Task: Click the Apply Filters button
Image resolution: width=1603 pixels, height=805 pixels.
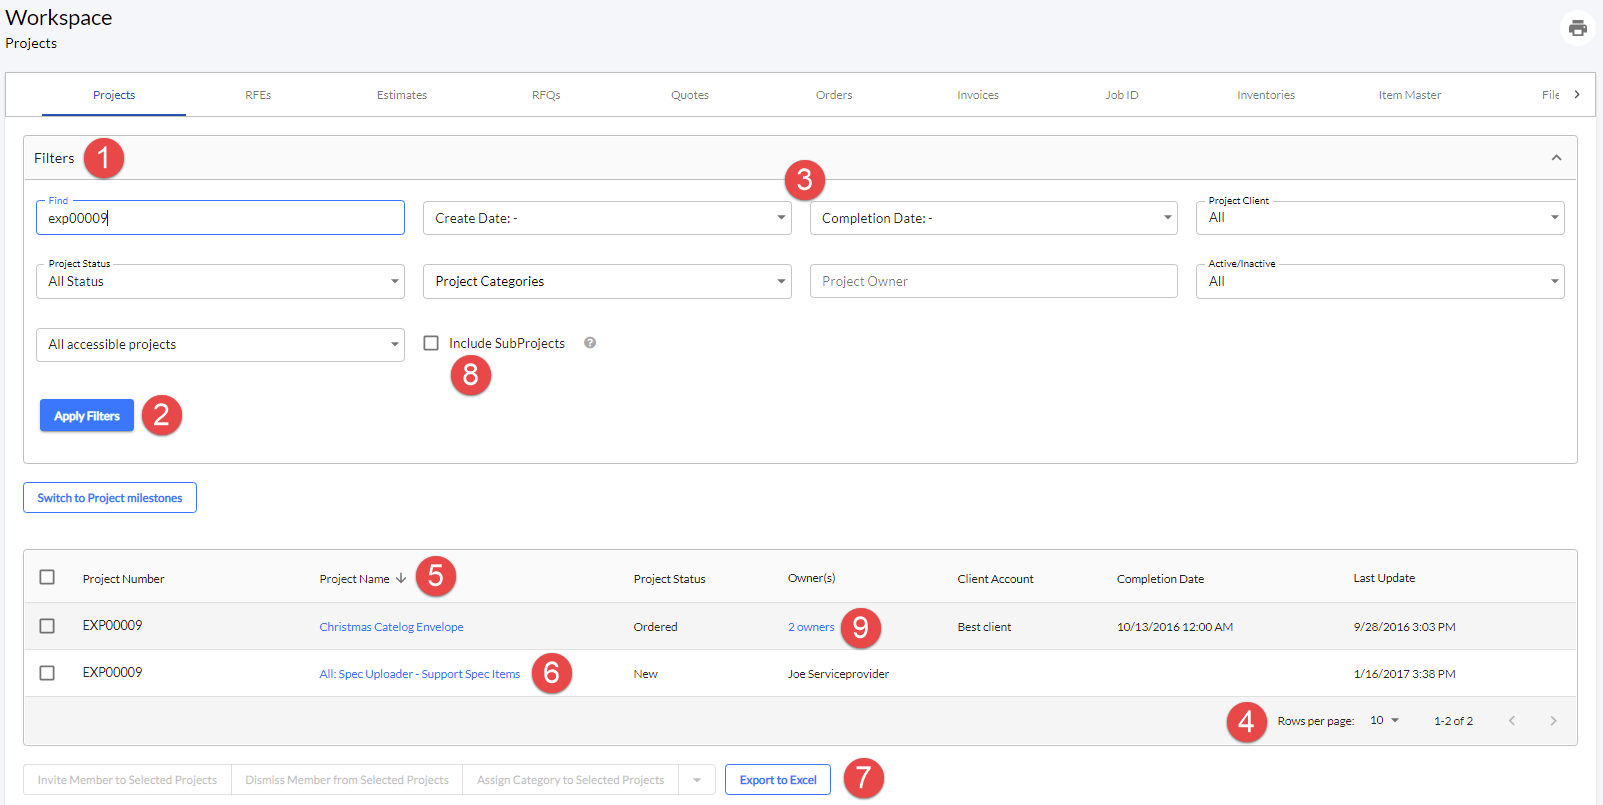Action: click(x=87, y=416)
